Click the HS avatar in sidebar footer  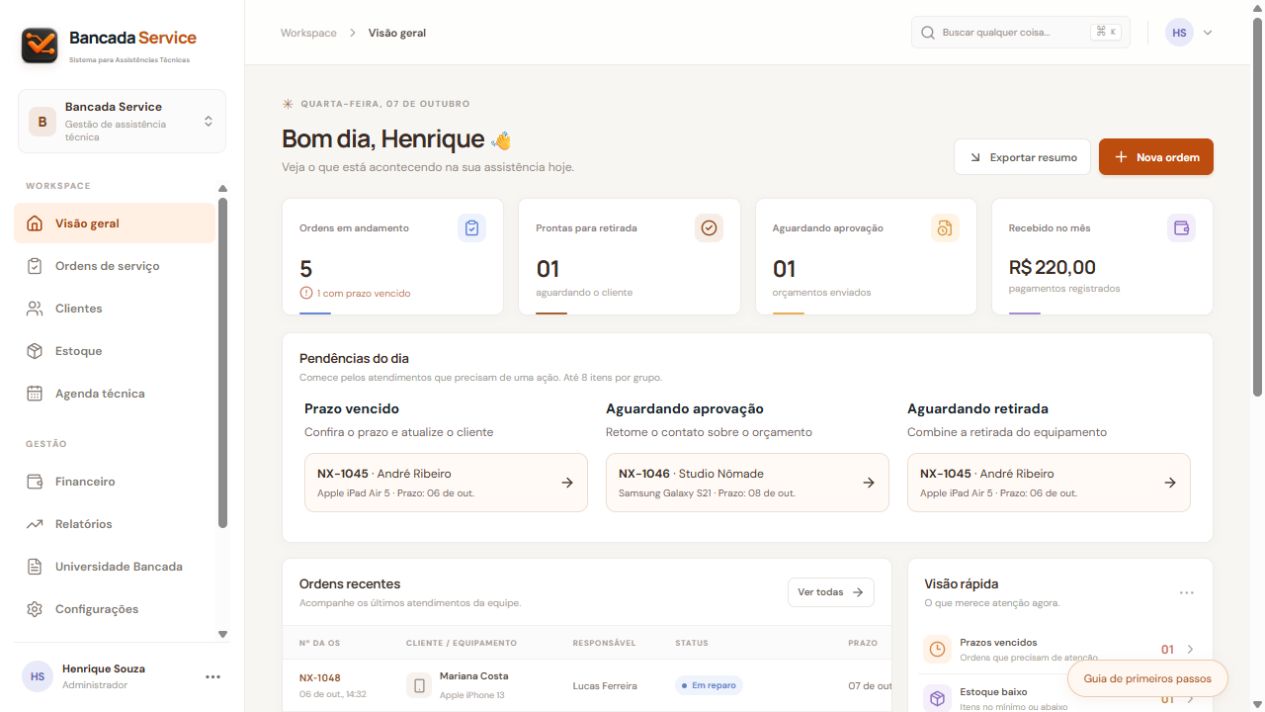(37, 677)
